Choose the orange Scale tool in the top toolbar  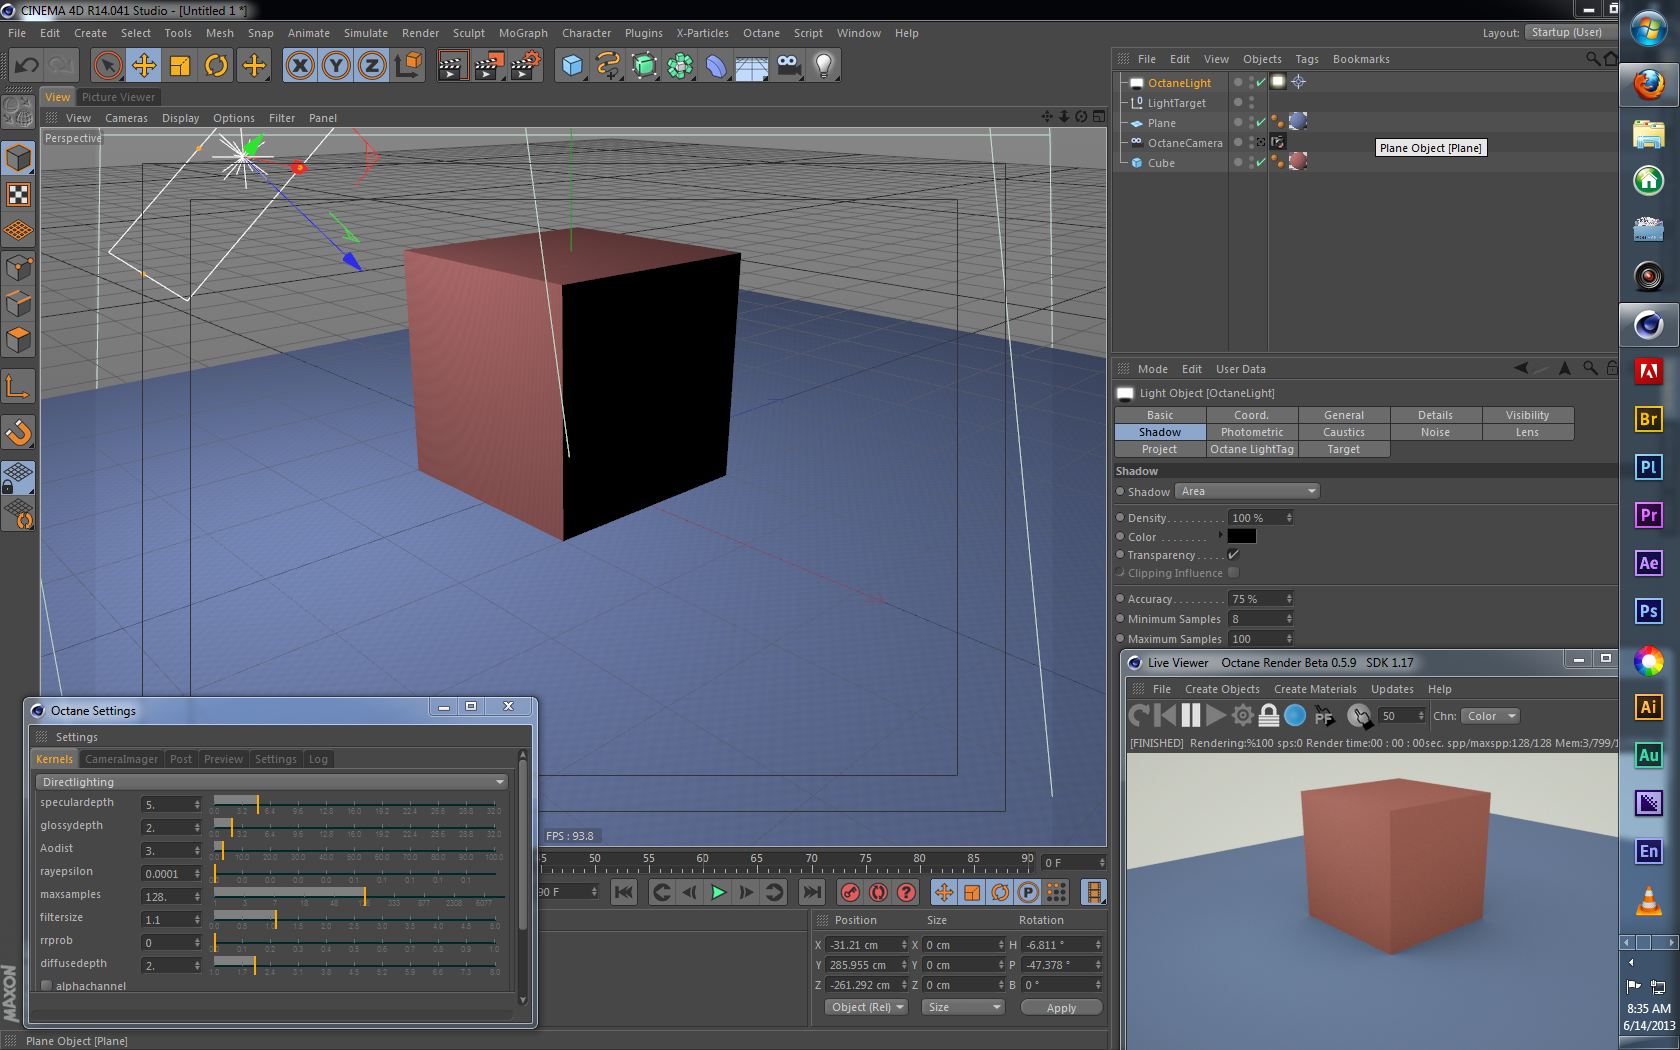(x=180, y=66)
